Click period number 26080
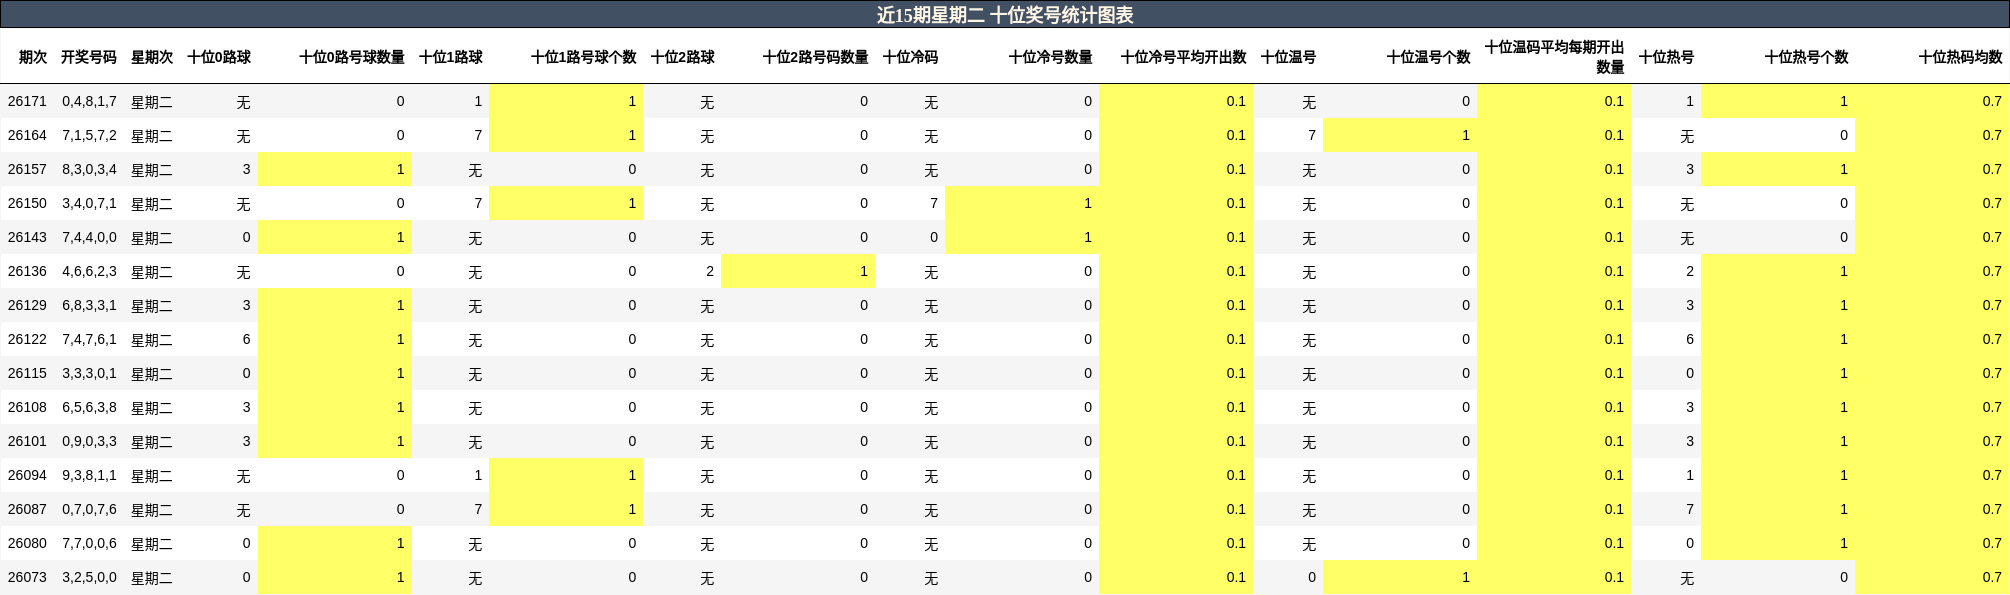The image size is (2010, 595). click(27, 543)
